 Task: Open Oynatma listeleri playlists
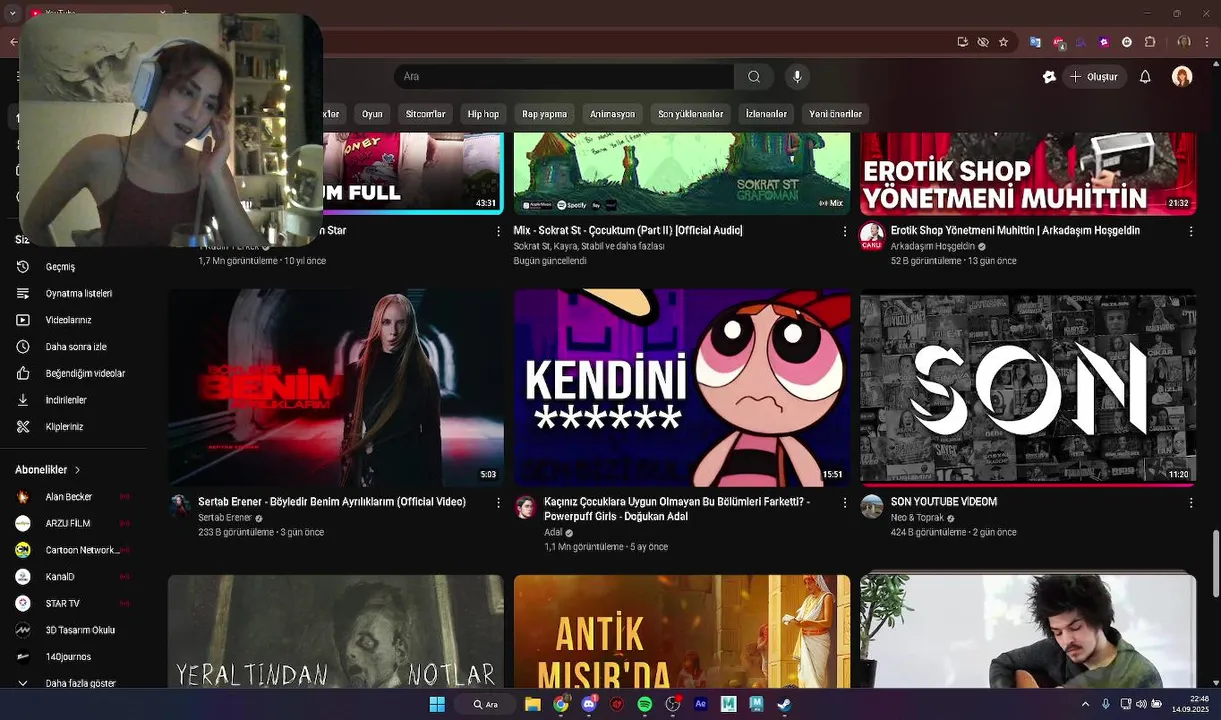click(78, 294)
